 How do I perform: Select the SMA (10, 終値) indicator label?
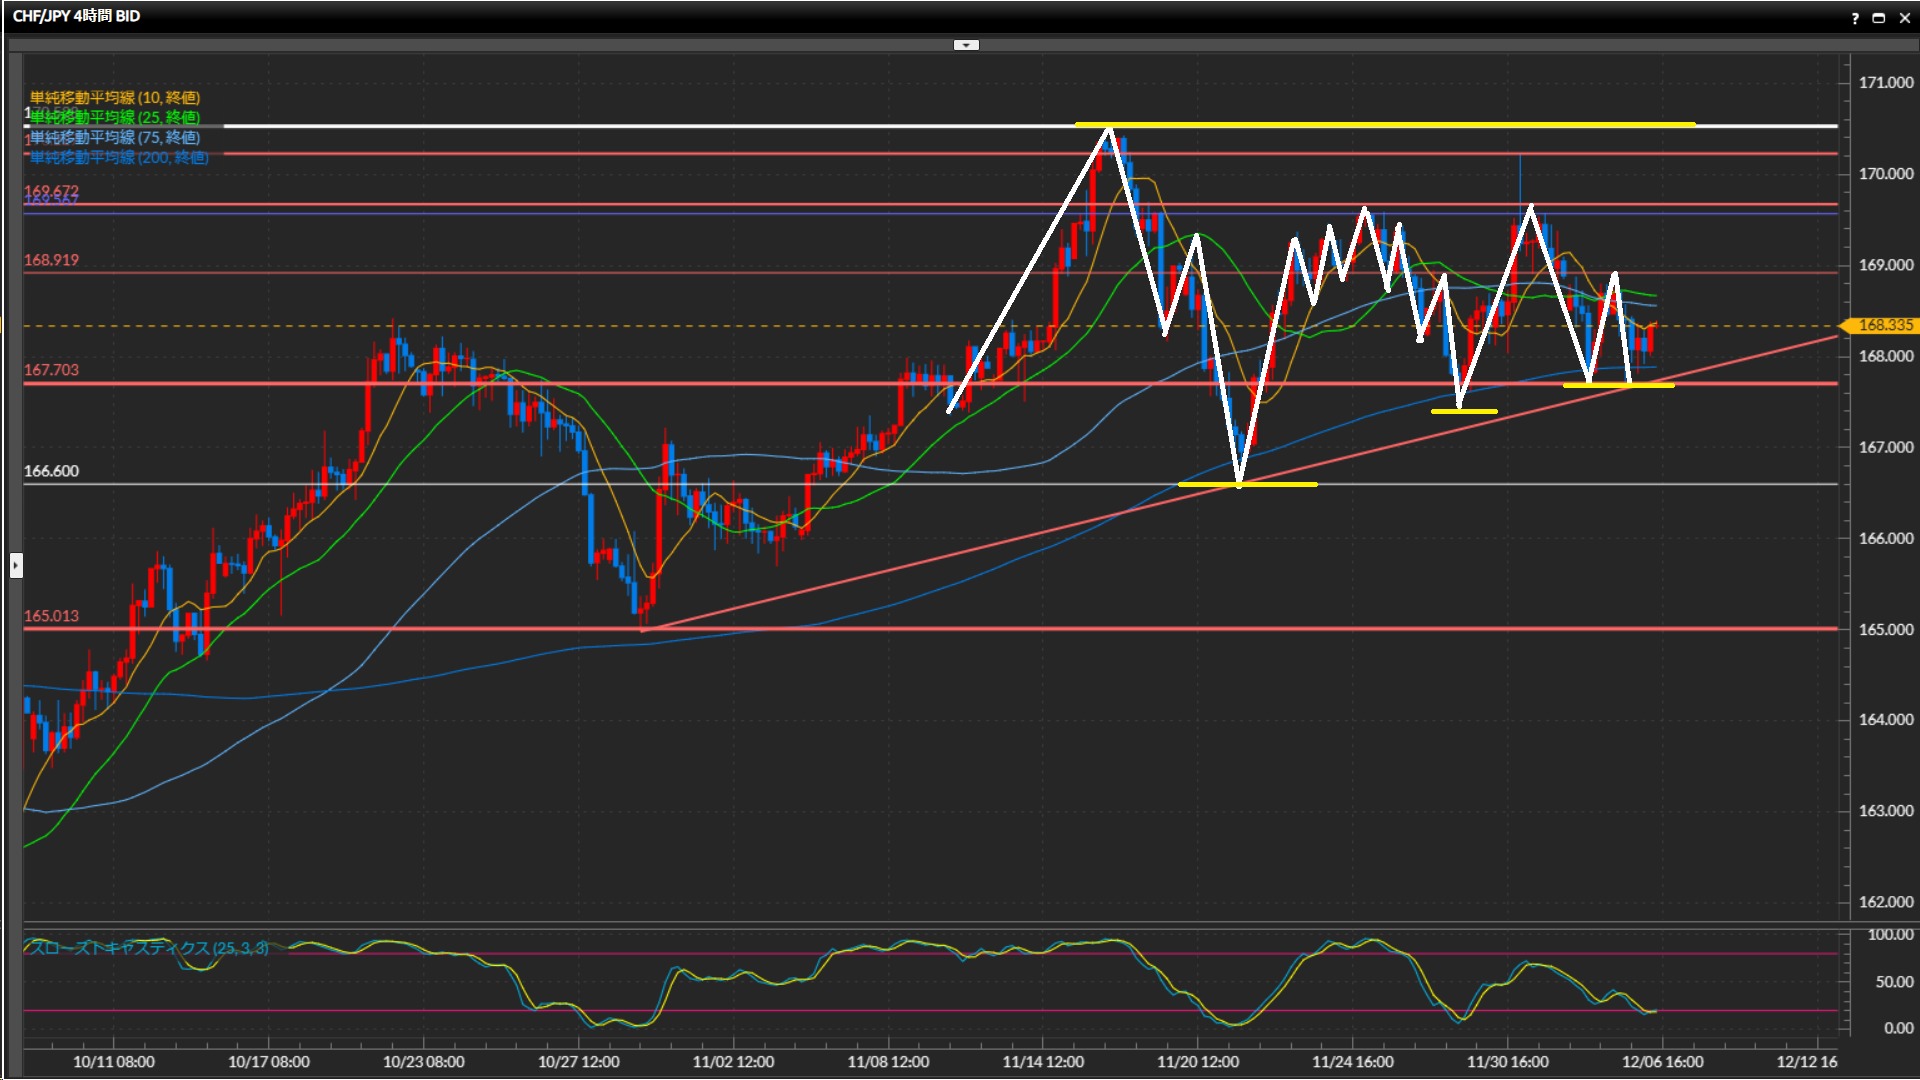114,97
